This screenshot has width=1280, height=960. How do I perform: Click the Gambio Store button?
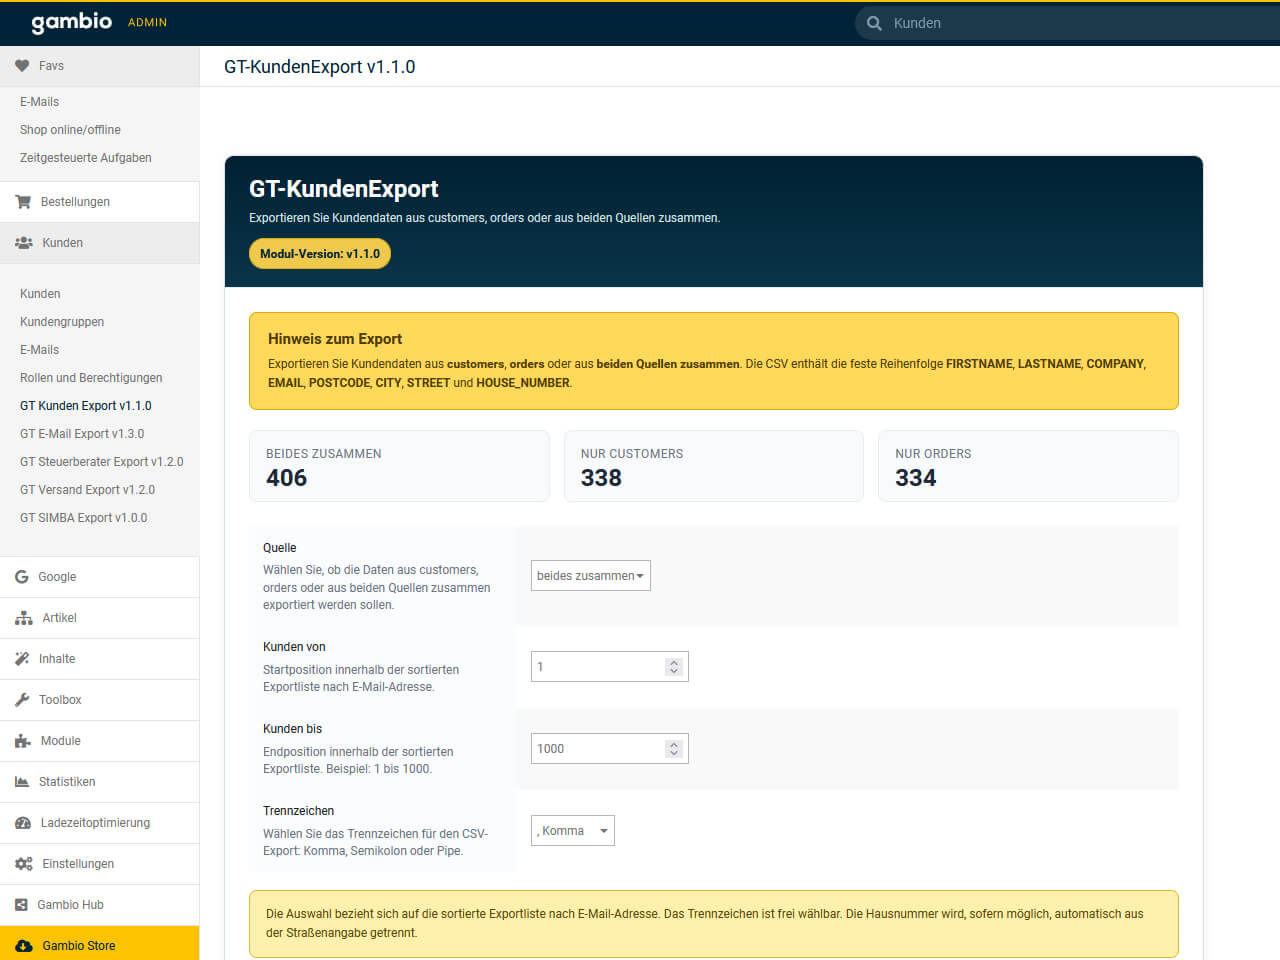click(x=78, y=946)
